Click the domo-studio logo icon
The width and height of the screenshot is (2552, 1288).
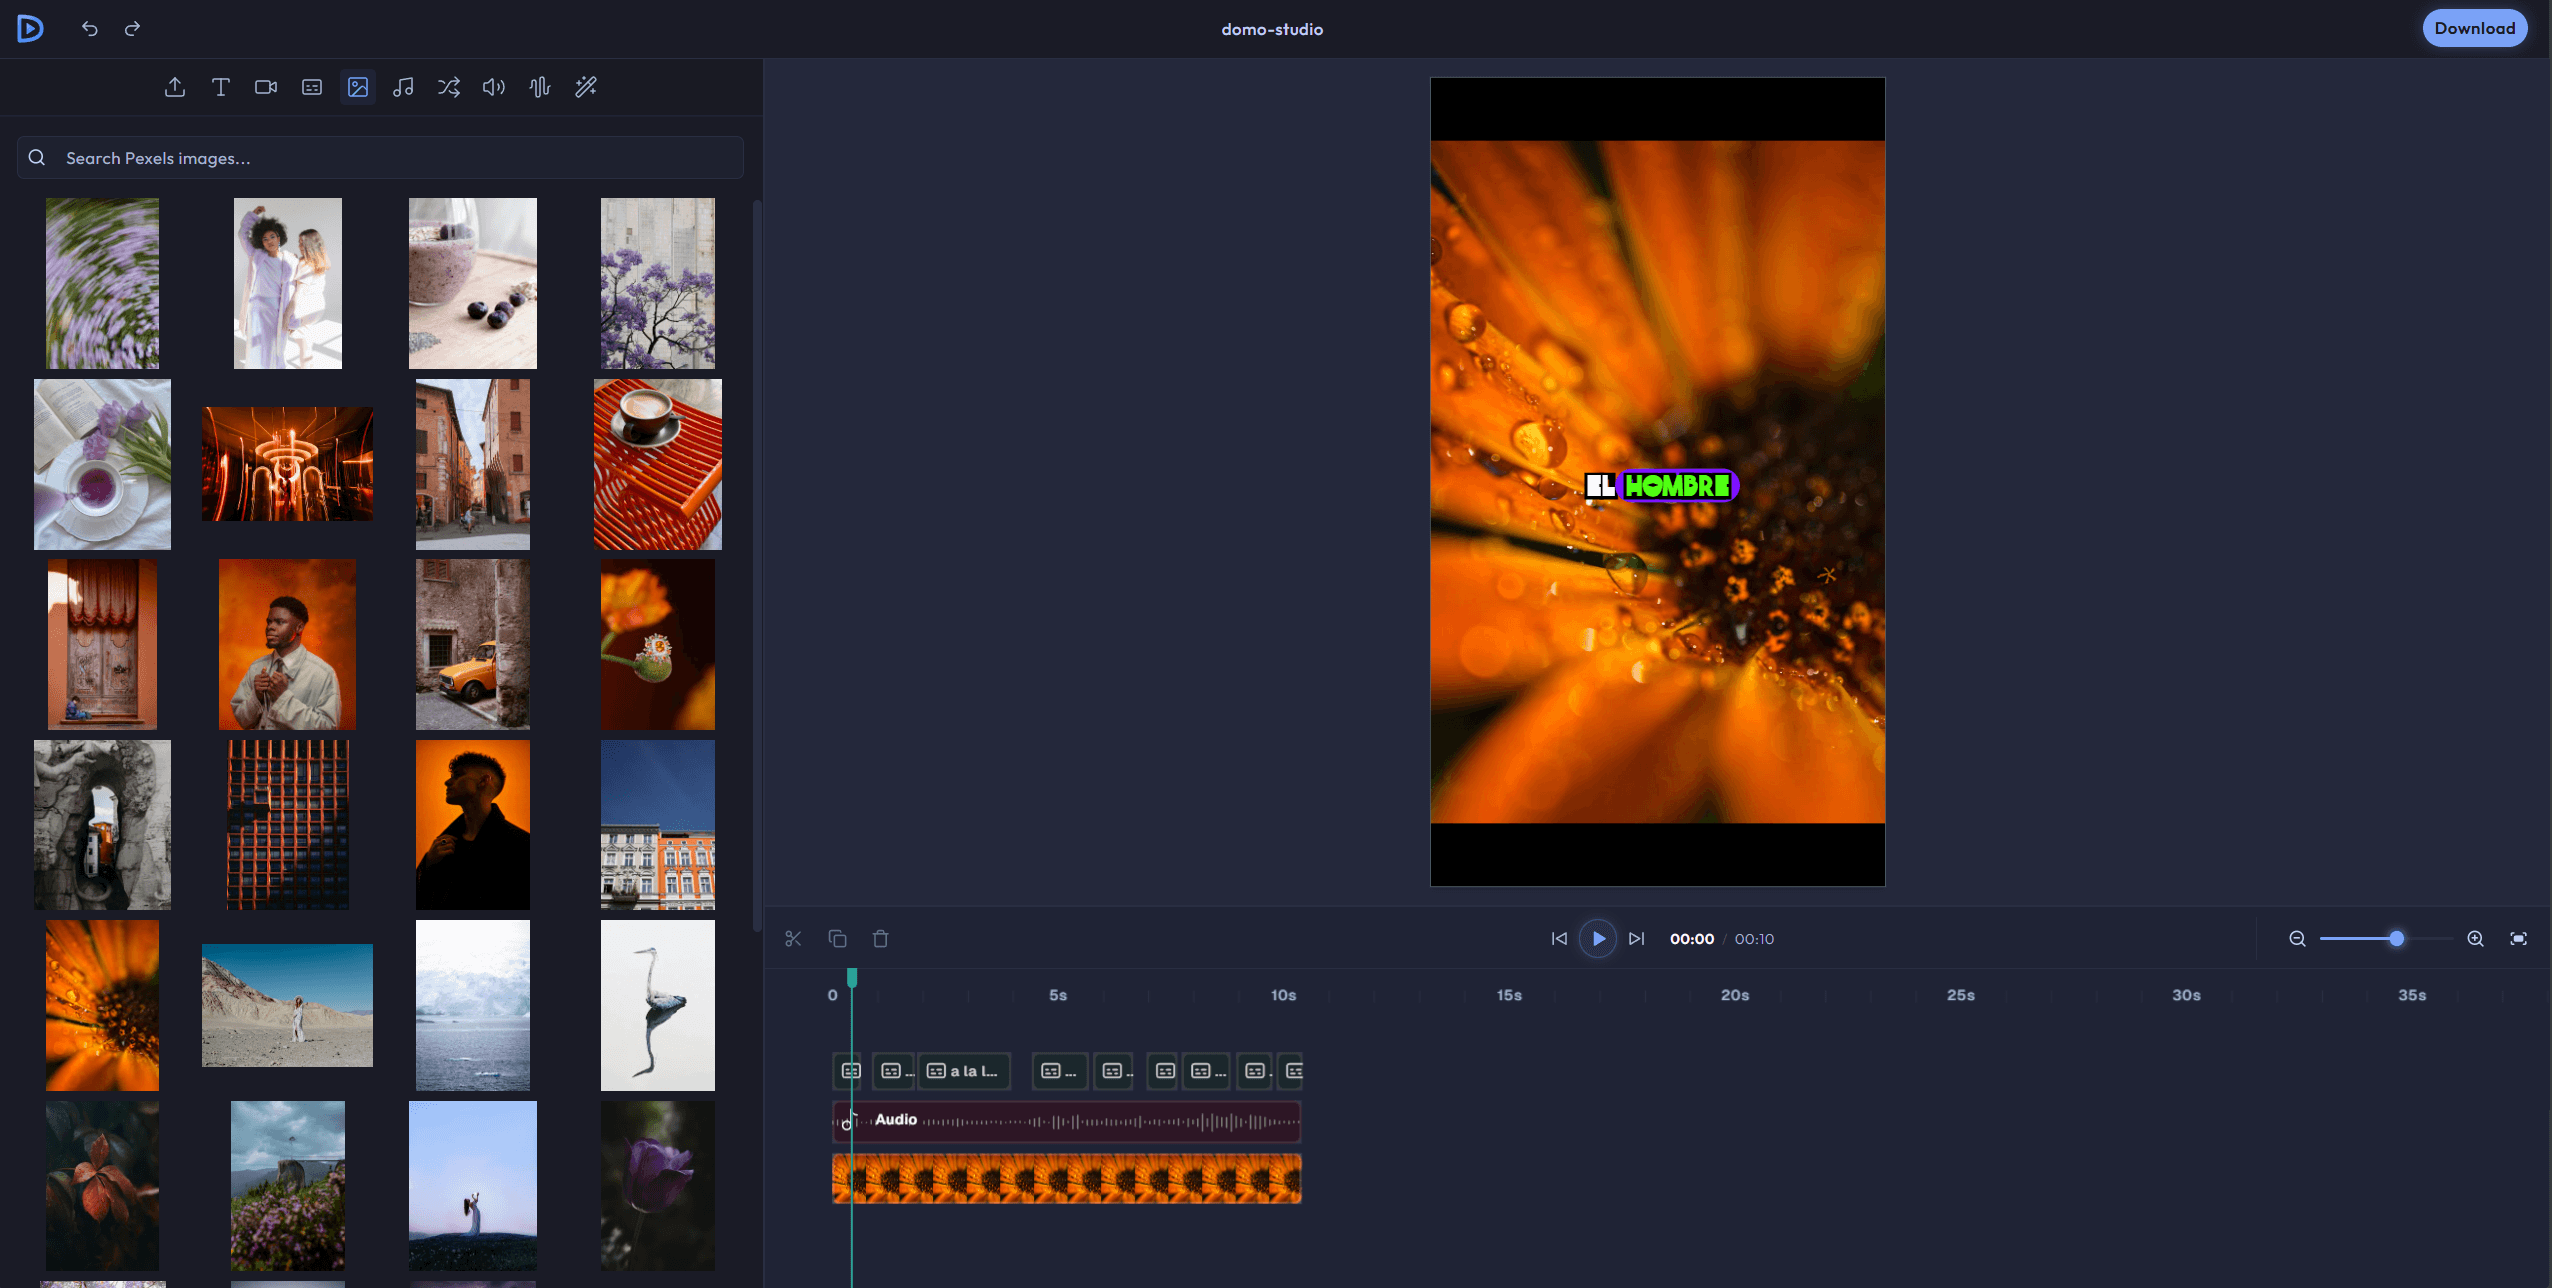point(30,29)
